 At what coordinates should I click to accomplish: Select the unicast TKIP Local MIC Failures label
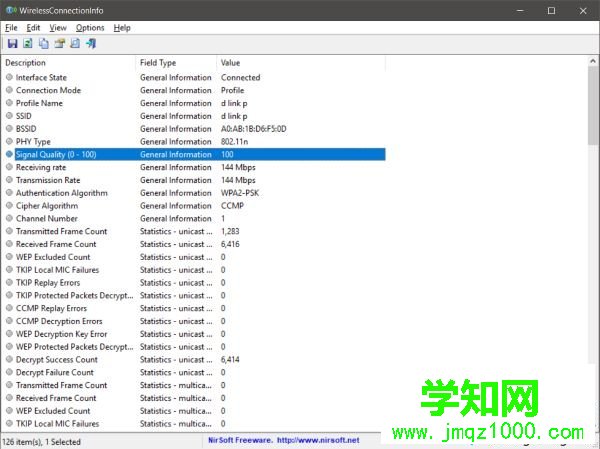tap(57, 270)
